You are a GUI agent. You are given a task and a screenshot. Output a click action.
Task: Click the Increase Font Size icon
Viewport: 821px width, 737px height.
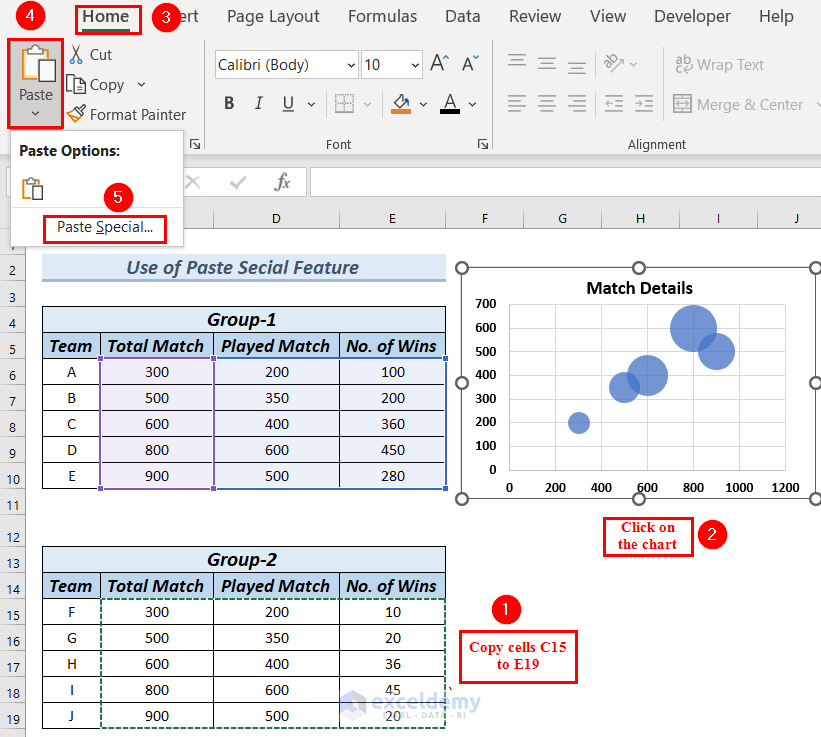click(x=438, y=62)
